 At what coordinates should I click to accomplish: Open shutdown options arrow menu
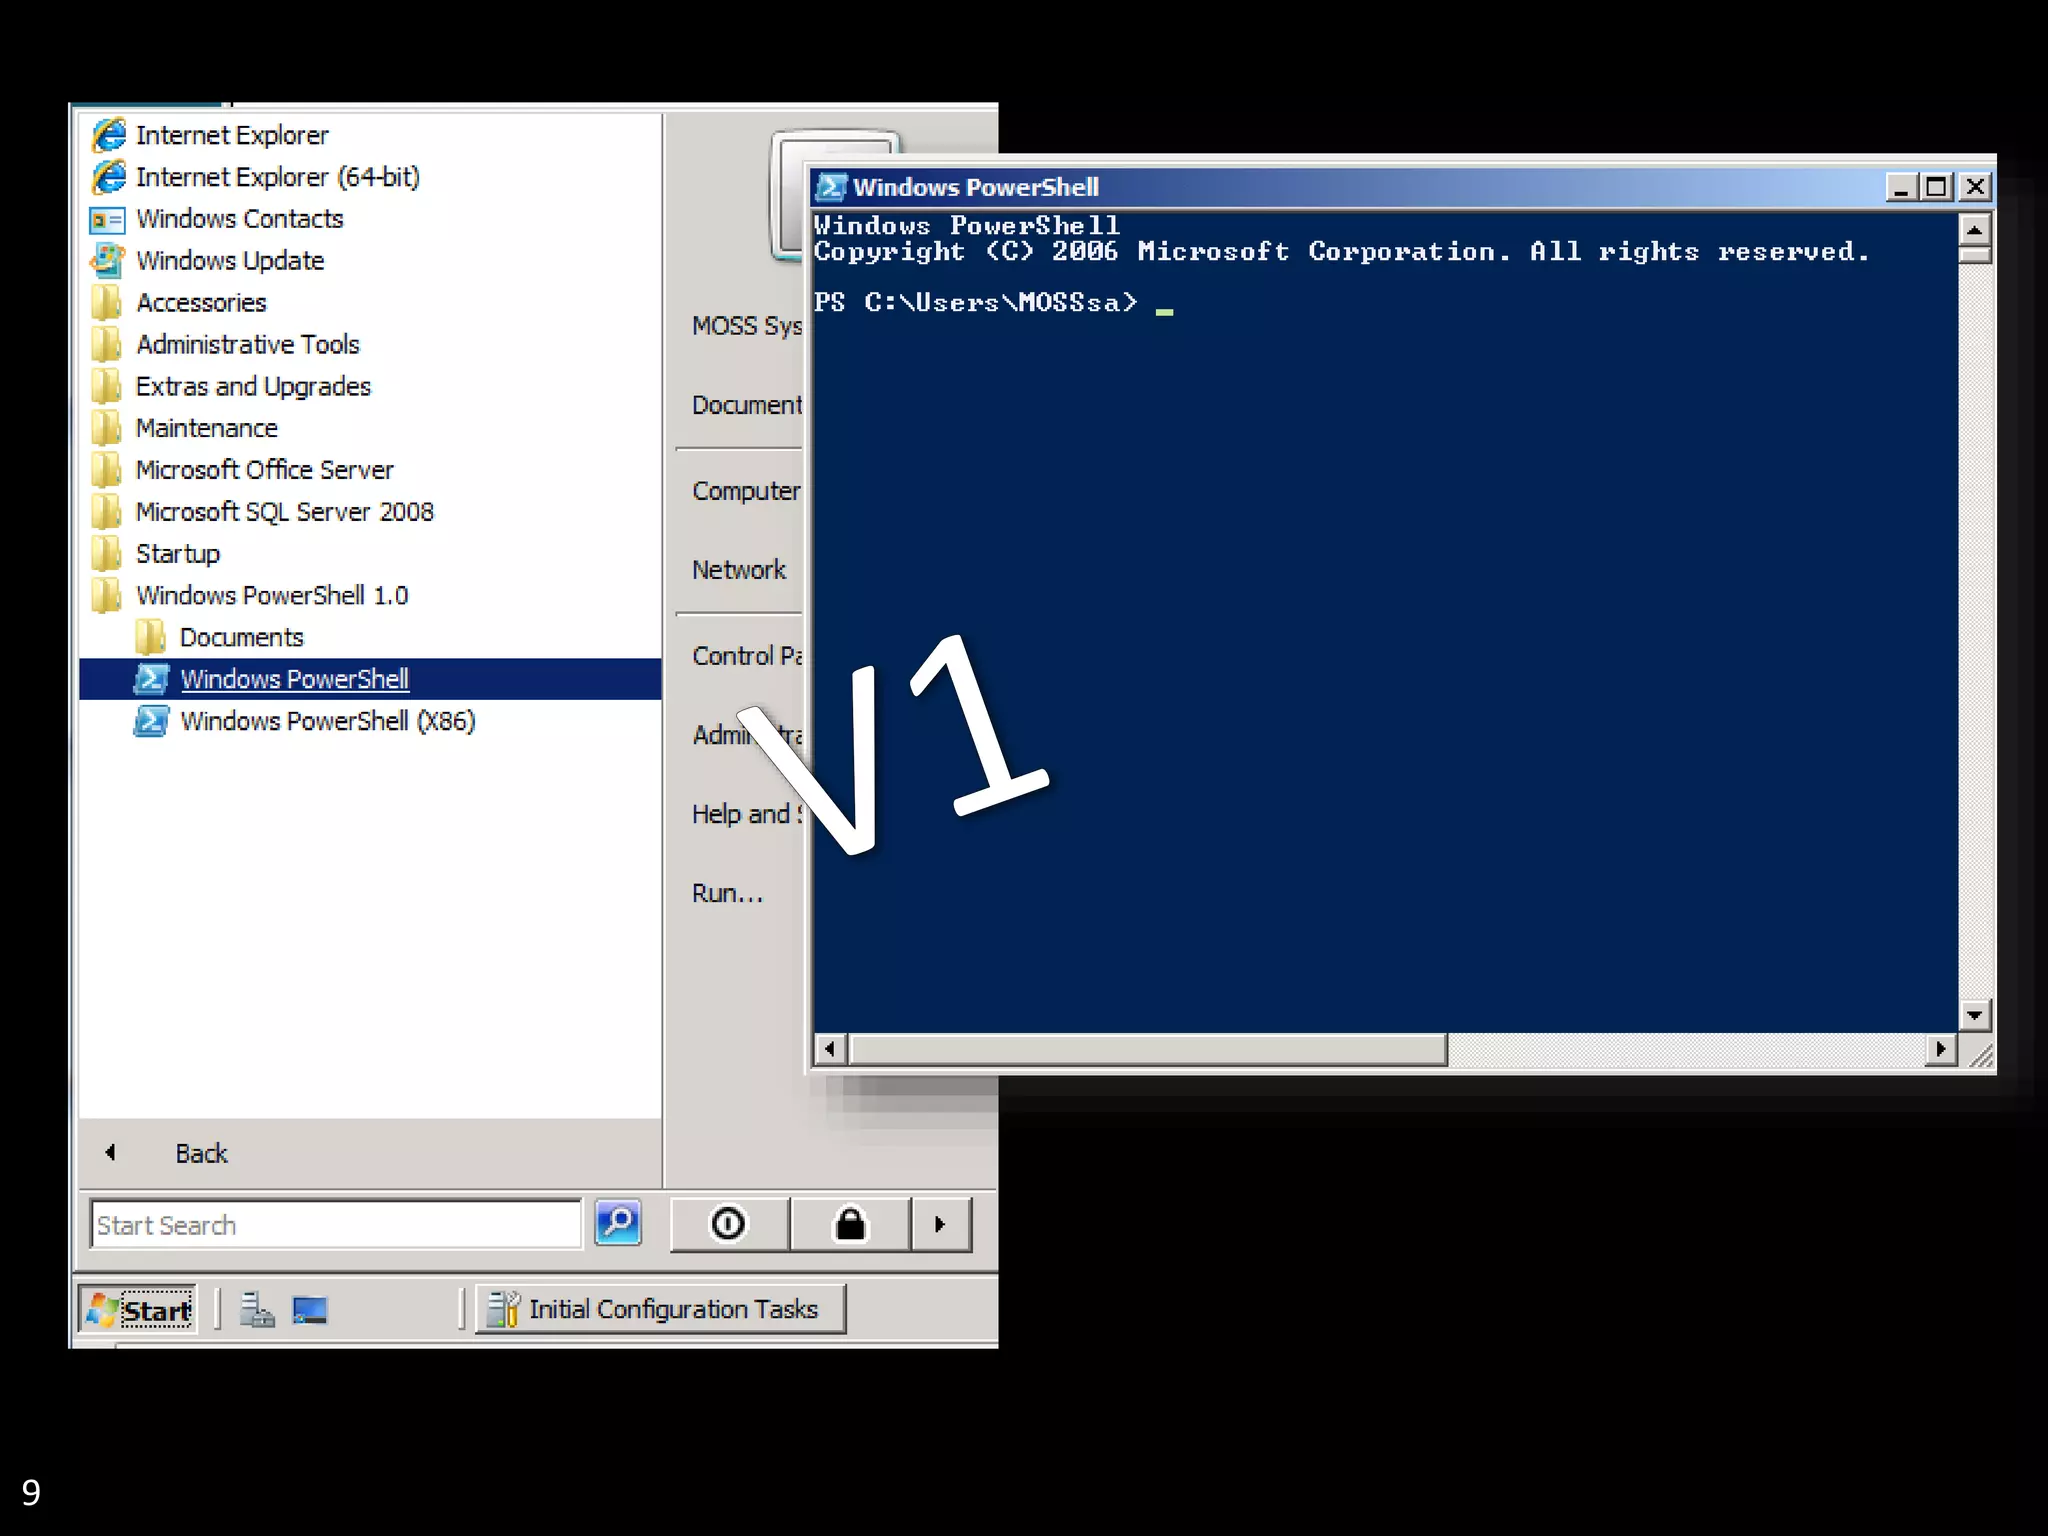[x=940, y=1224]
